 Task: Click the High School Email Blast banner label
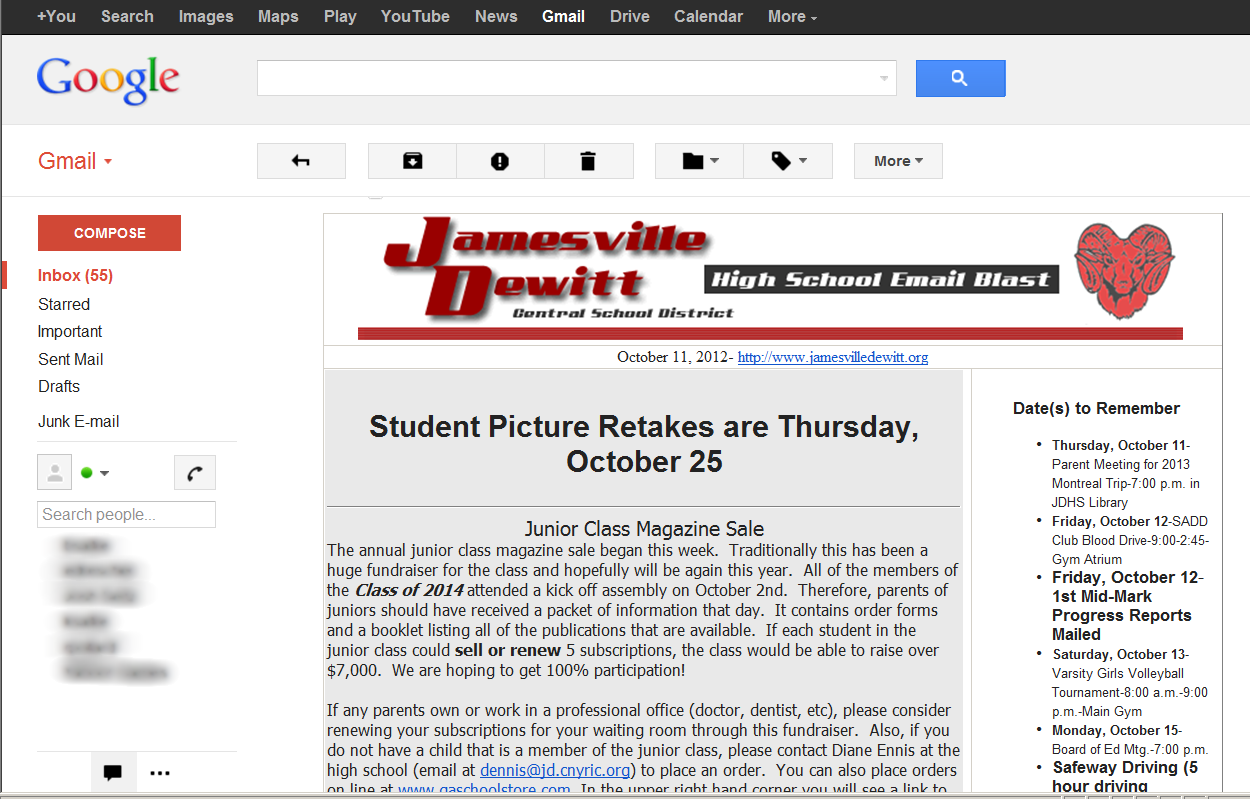[x=881, y=279]
